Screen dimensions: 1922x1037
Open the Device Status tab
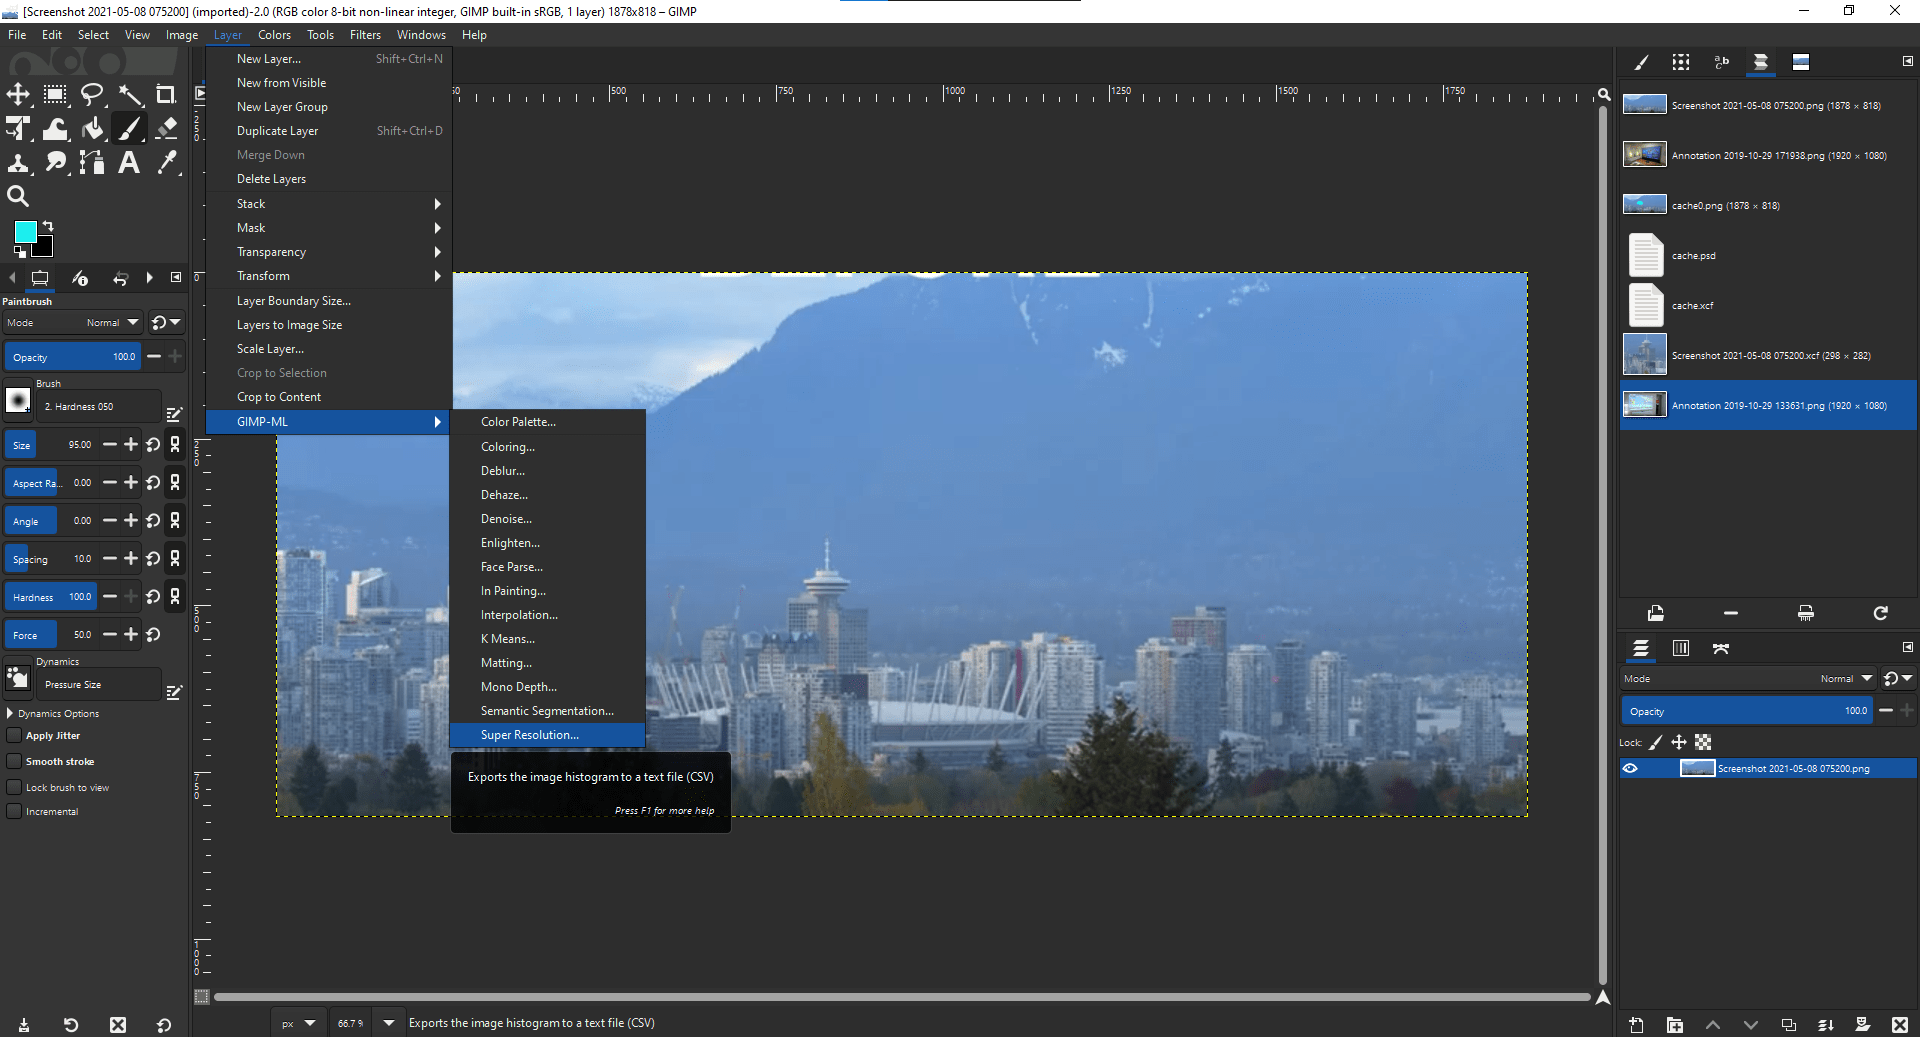(80, 278)
